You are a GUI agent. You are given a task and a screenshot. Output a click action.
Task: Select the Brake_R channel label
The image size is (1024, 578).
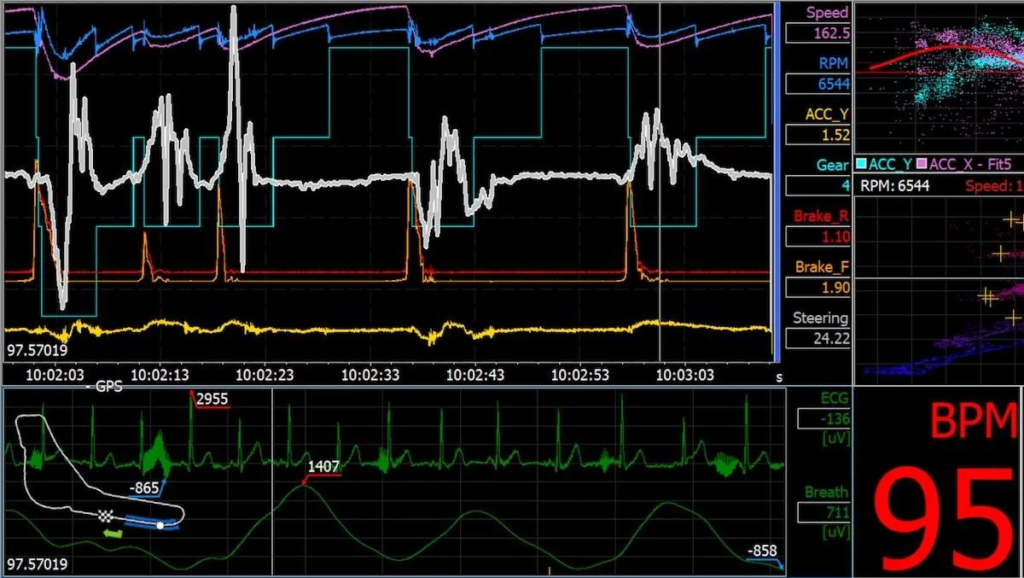tap(821, 216)
